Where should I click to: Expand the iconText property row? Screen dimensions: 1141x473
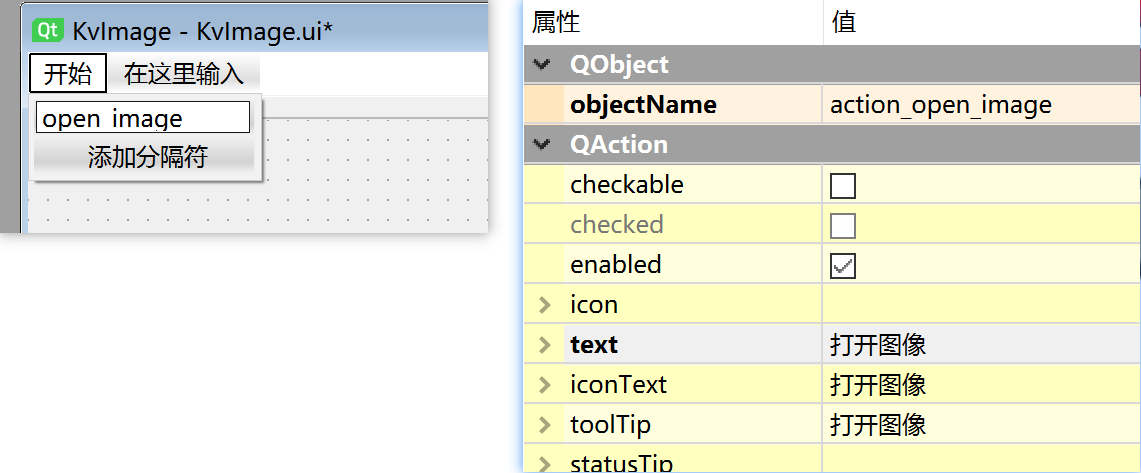coord(545,385)
